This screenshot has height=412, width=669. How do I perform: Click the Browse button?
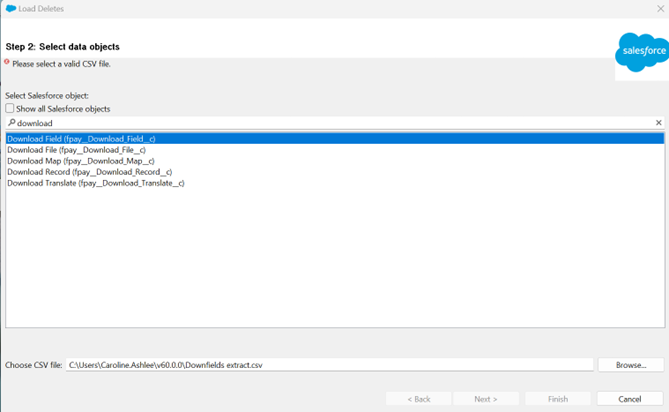pos(630,365)
